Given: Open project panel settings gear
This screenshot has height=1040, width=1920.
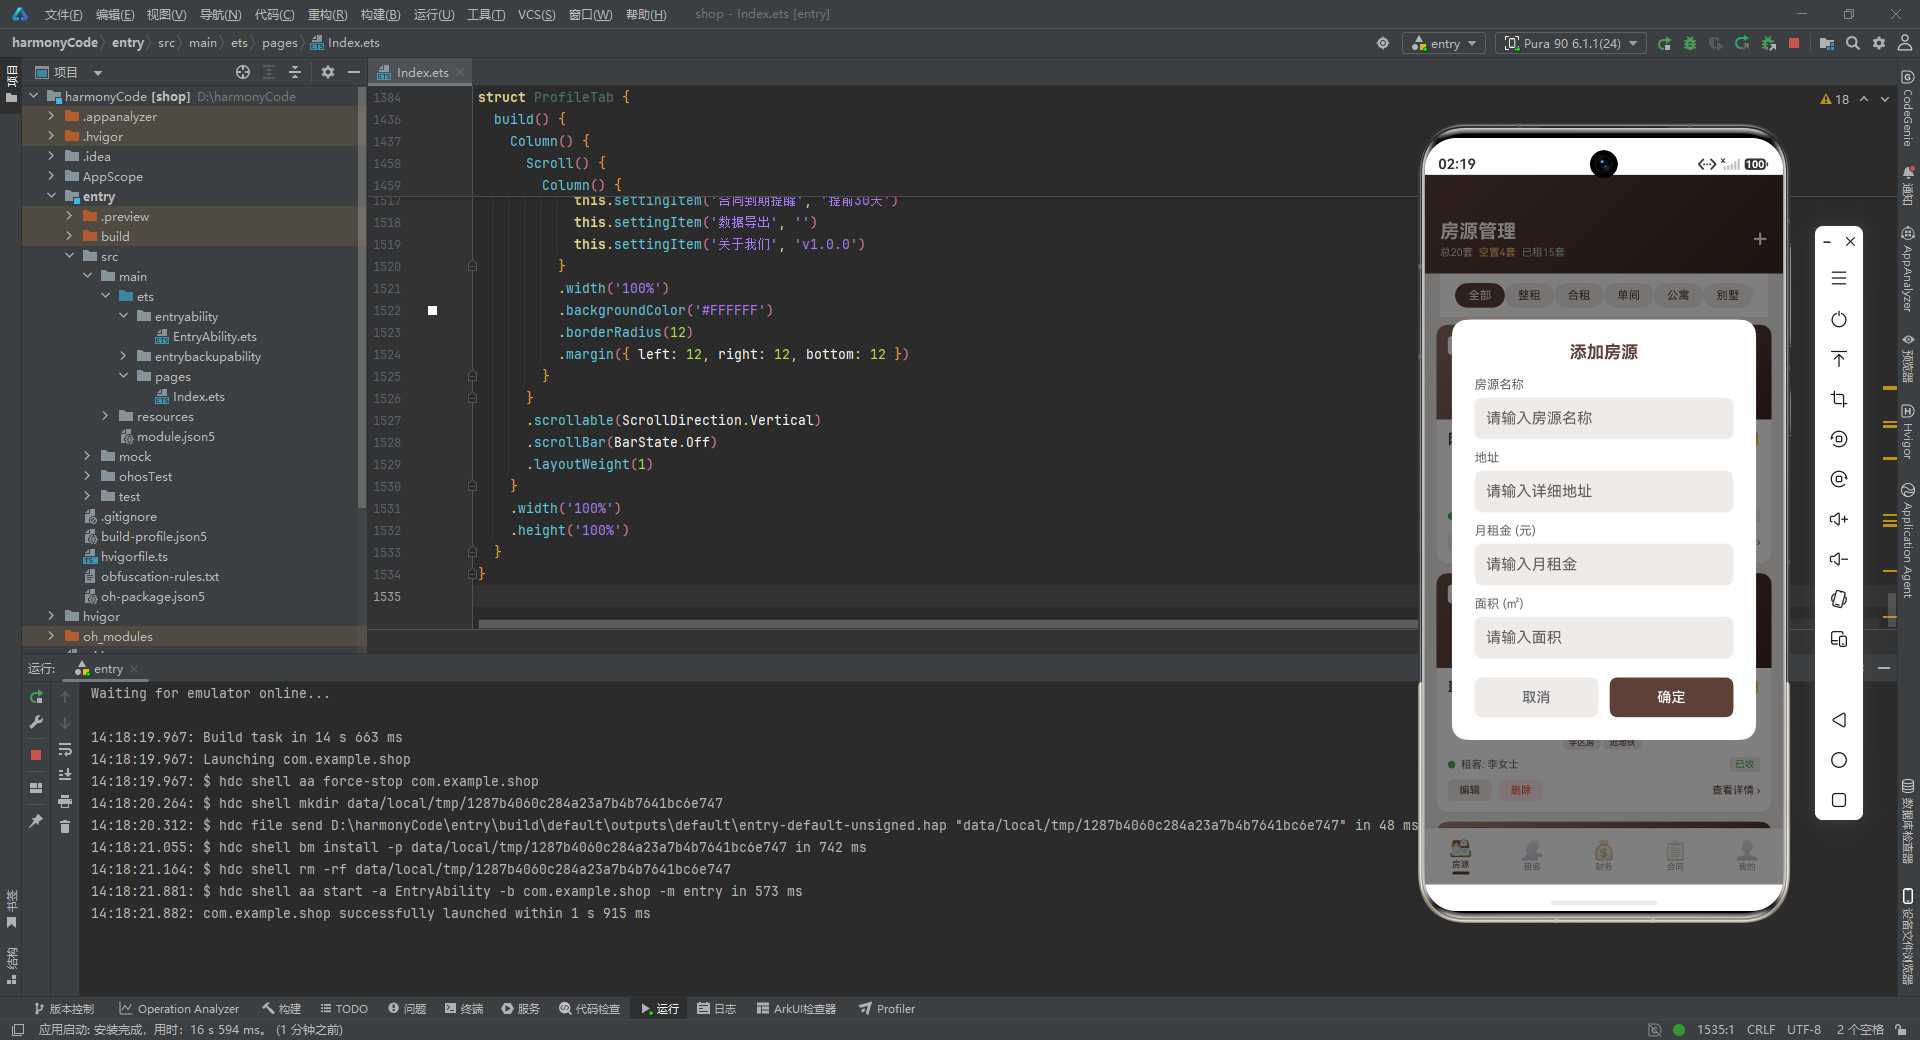Looking at the screenshot, I should click(328, 72).
